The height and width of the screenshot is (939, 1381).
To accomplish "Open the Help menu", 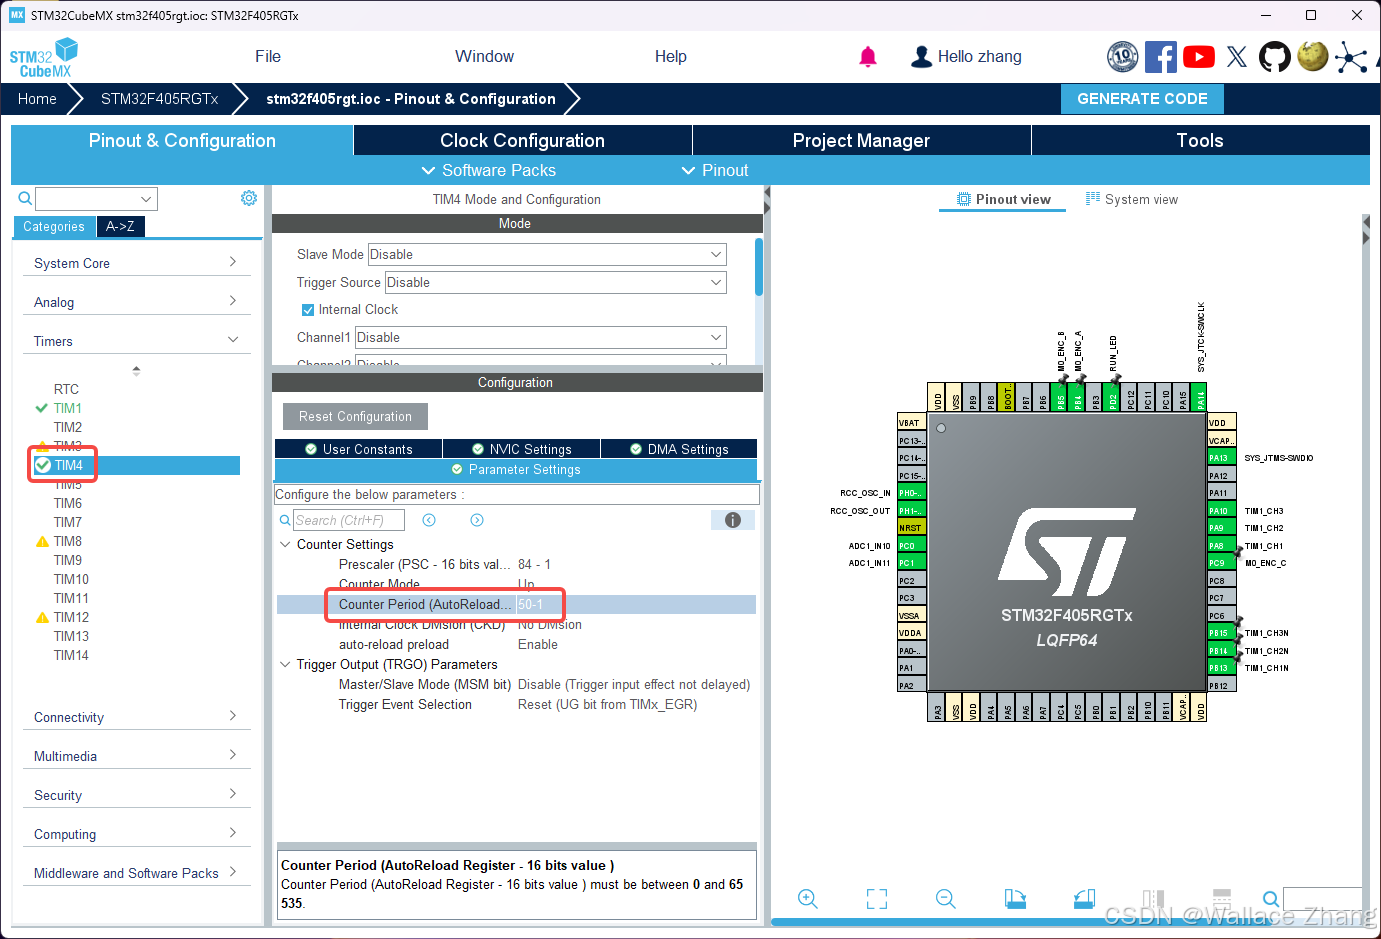I will 670,57.
